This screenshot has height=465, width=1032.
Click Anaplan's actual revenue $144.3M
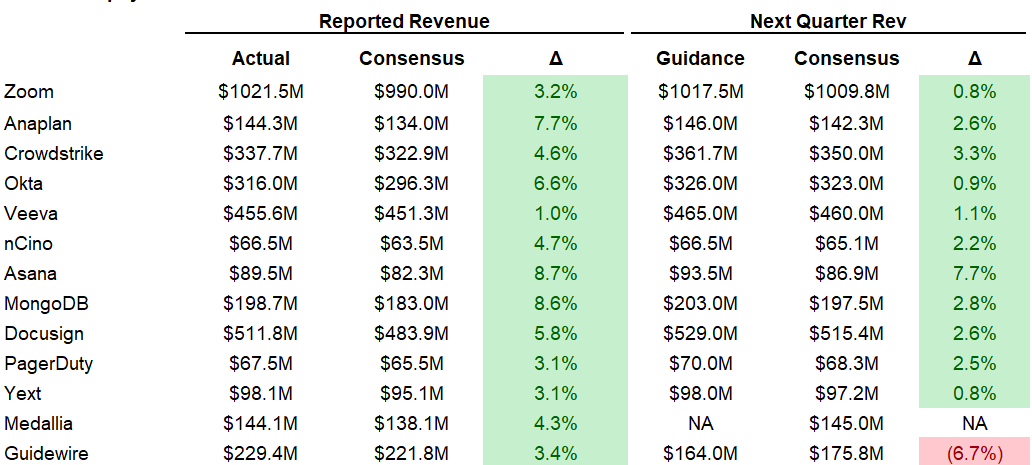point(261,123)
